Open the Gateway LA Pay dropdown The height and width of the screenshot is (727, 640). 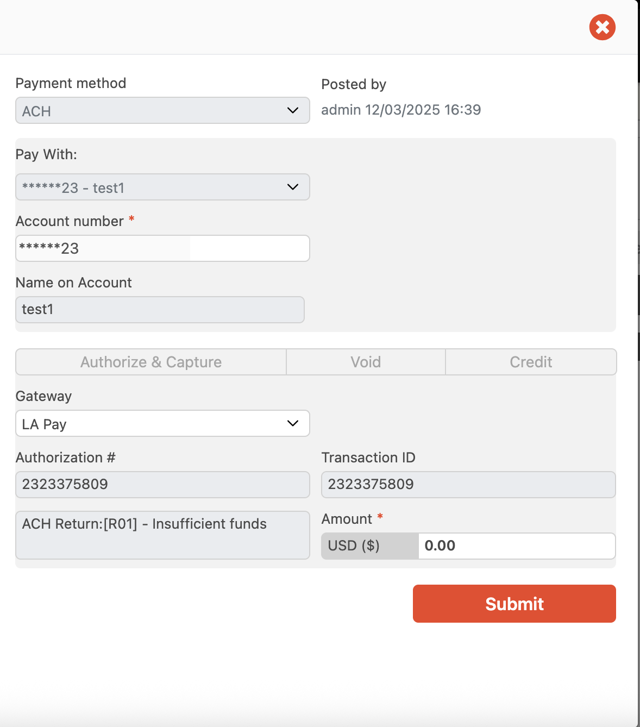pyautogui.click(x=150, y=423)
